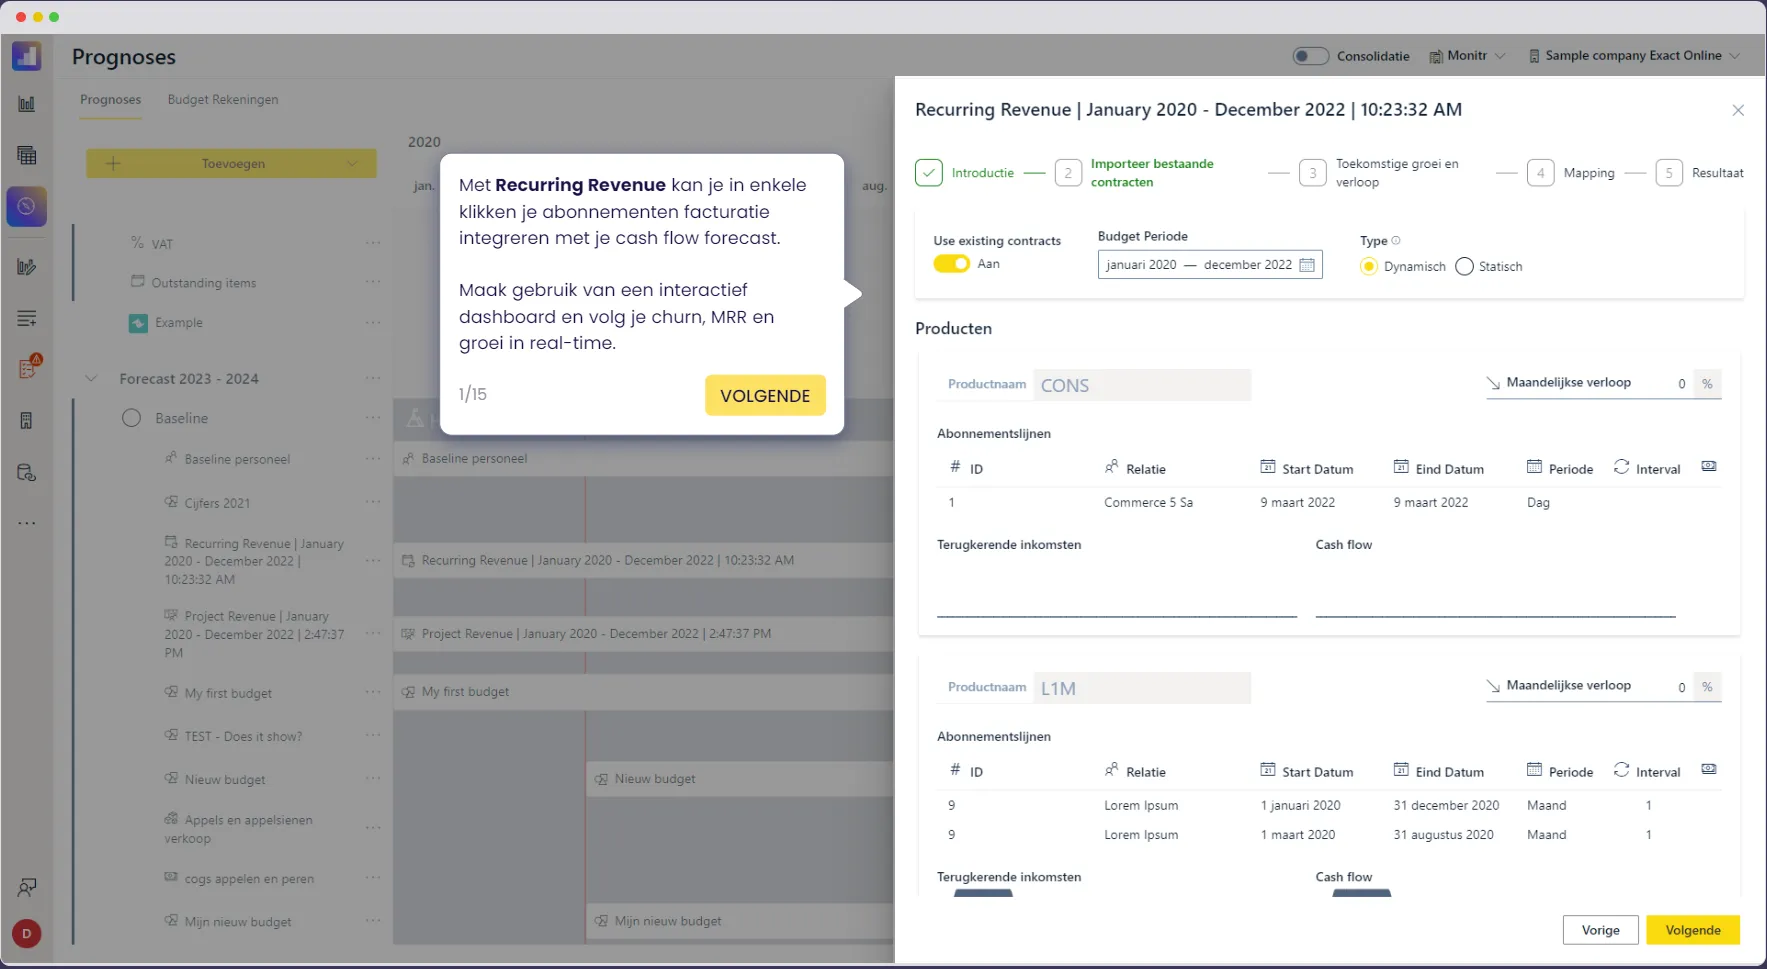Click the Vorige button
Screen dimensions: 1767x969
(x=1600, y=930)
